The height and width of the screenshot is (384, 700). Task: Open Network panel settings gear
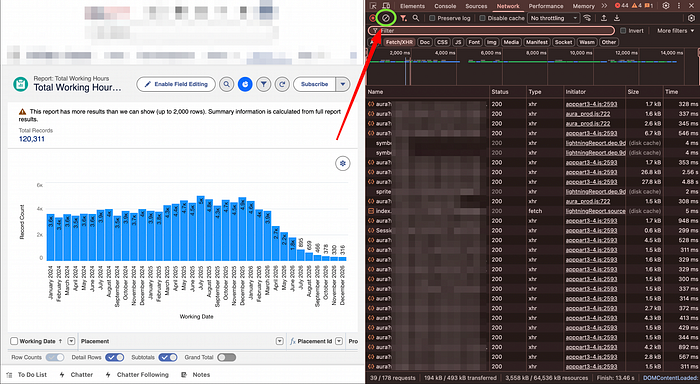point(691,18)
